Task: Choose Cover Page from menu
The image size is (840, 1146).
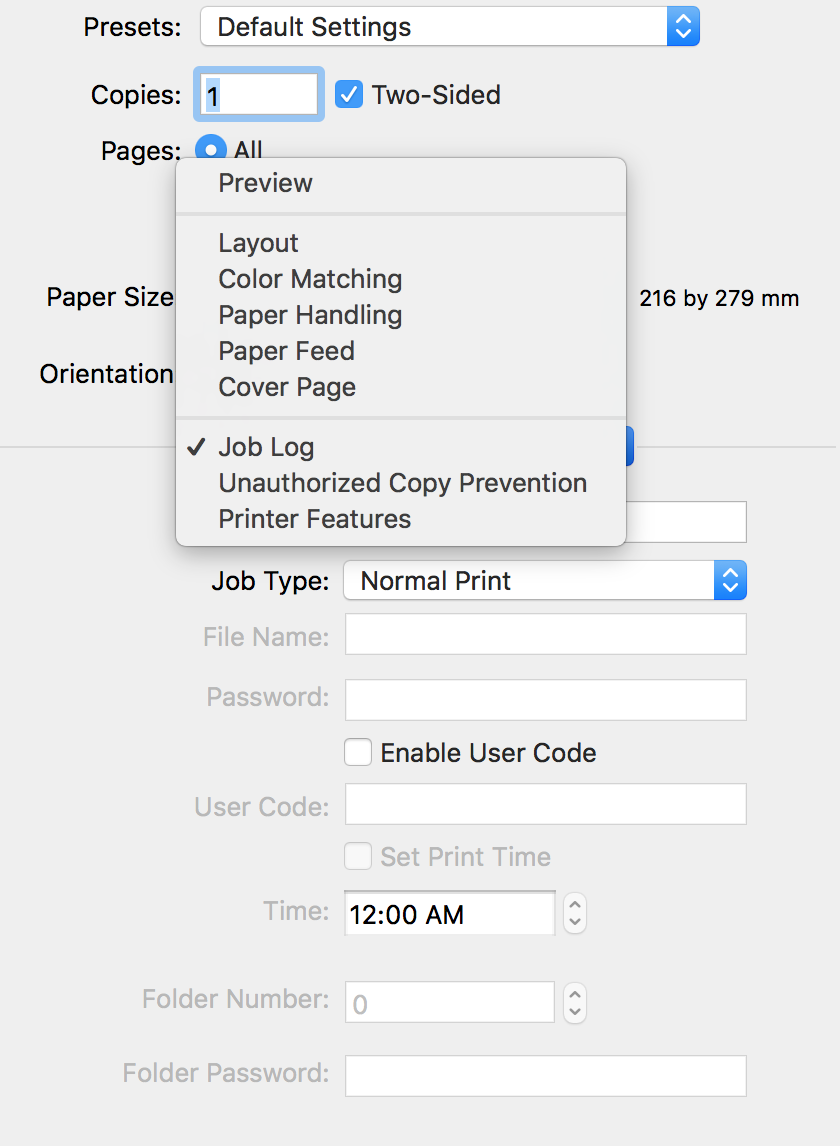Action: pos(287,387)
